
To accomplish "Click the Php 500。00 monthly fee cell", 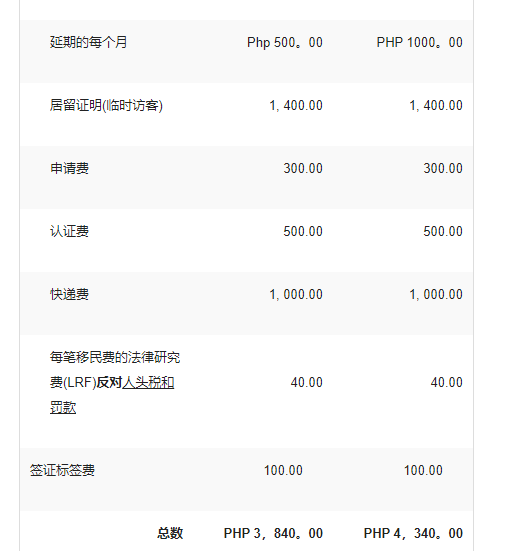I will [285, 42].
